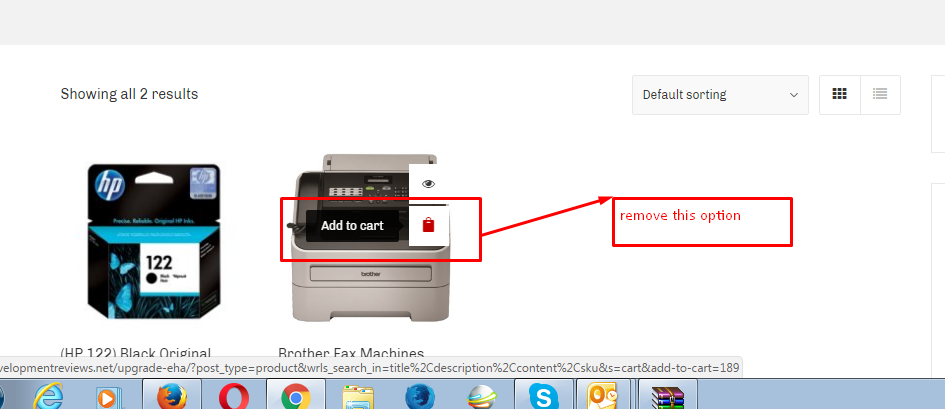Open the Default sorting dropdown
945x409 pixels.
(x=720, y=95)
